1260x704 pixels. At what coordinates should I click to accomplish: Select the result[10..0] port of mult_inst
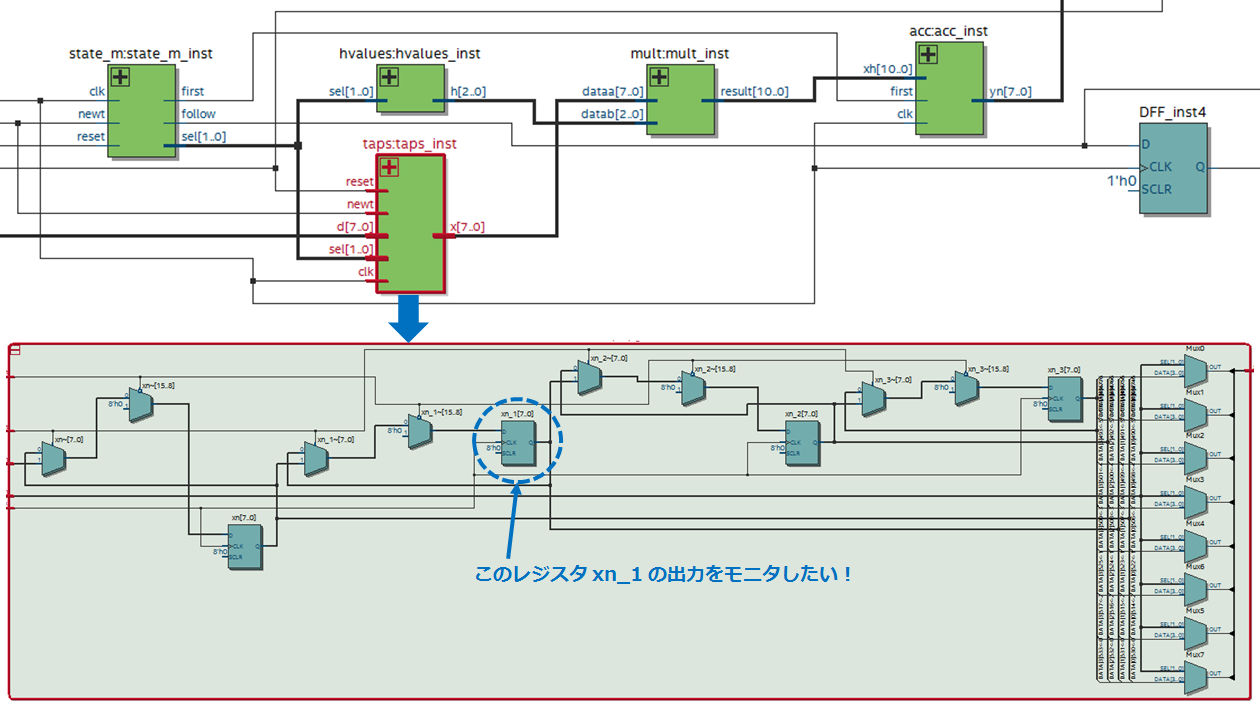point(753,92)
